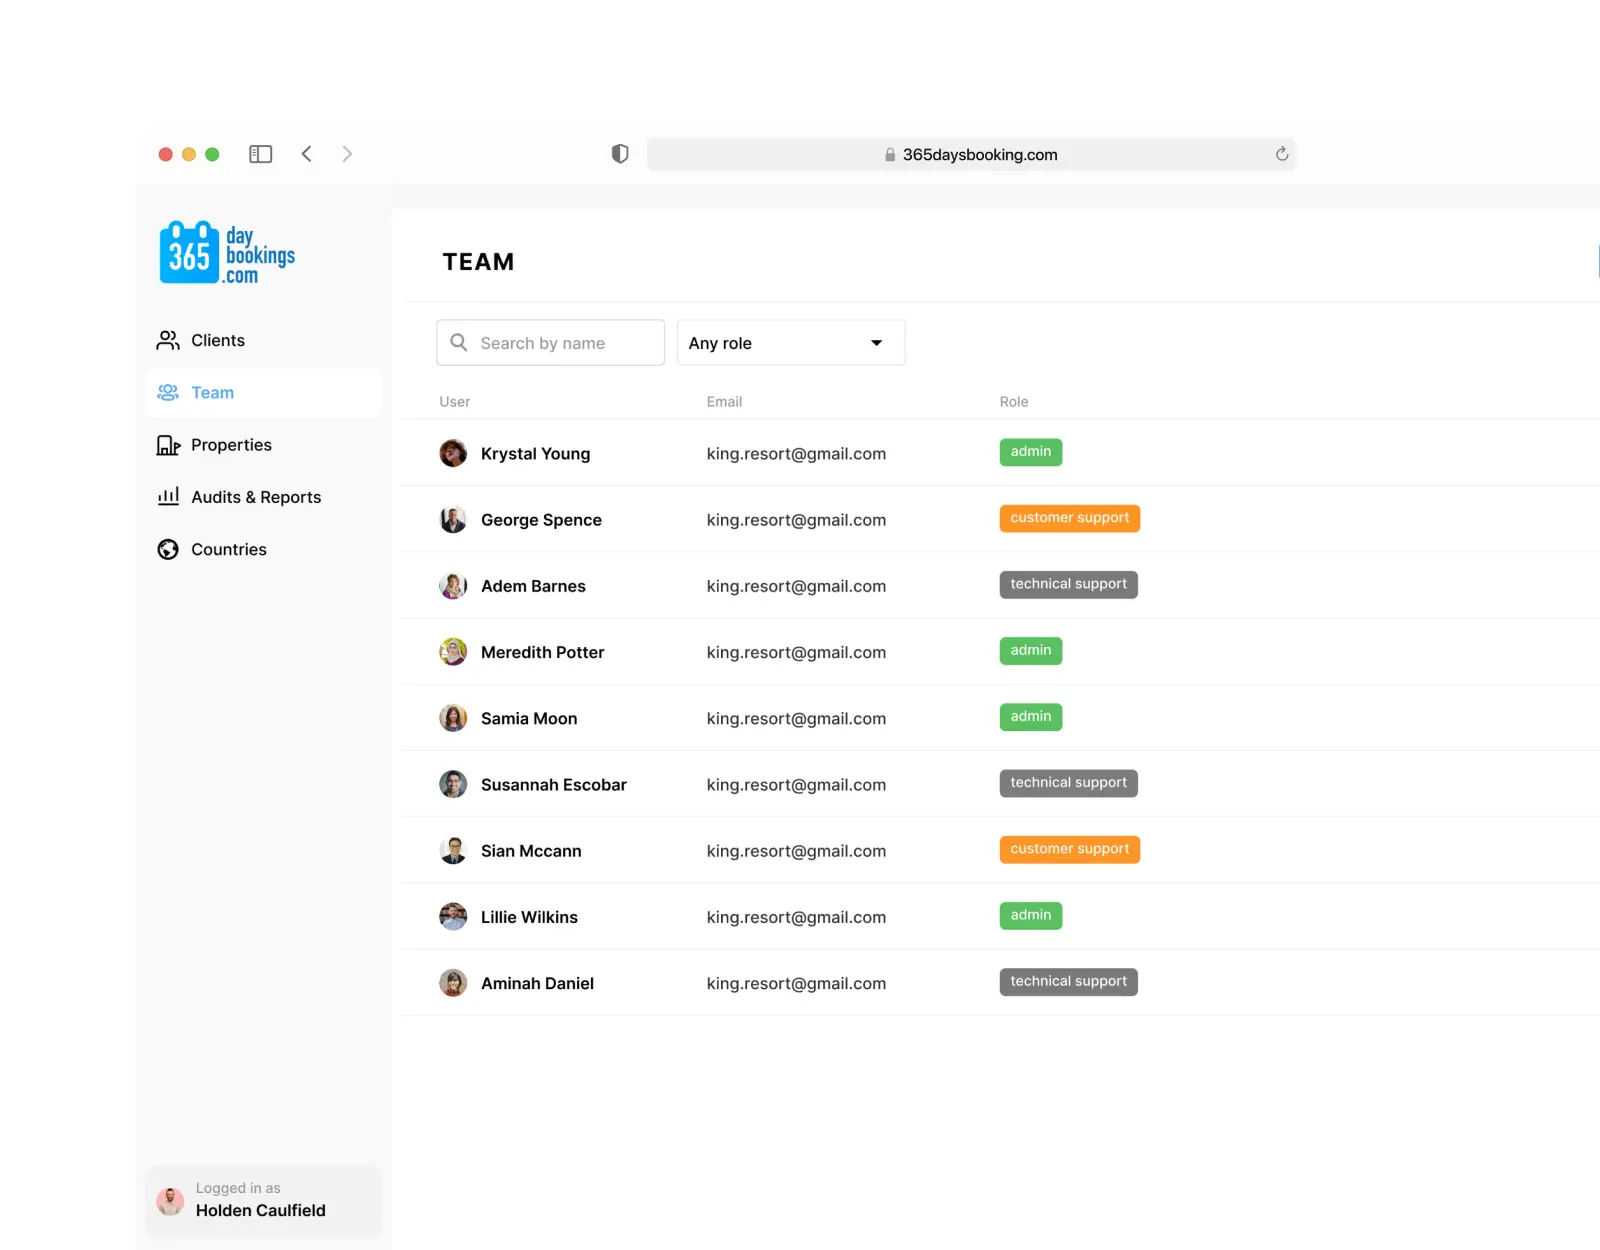Select the name Susannah Escobar
The height and width of the screenshot is (1250, 1600).
coord(554,785)
